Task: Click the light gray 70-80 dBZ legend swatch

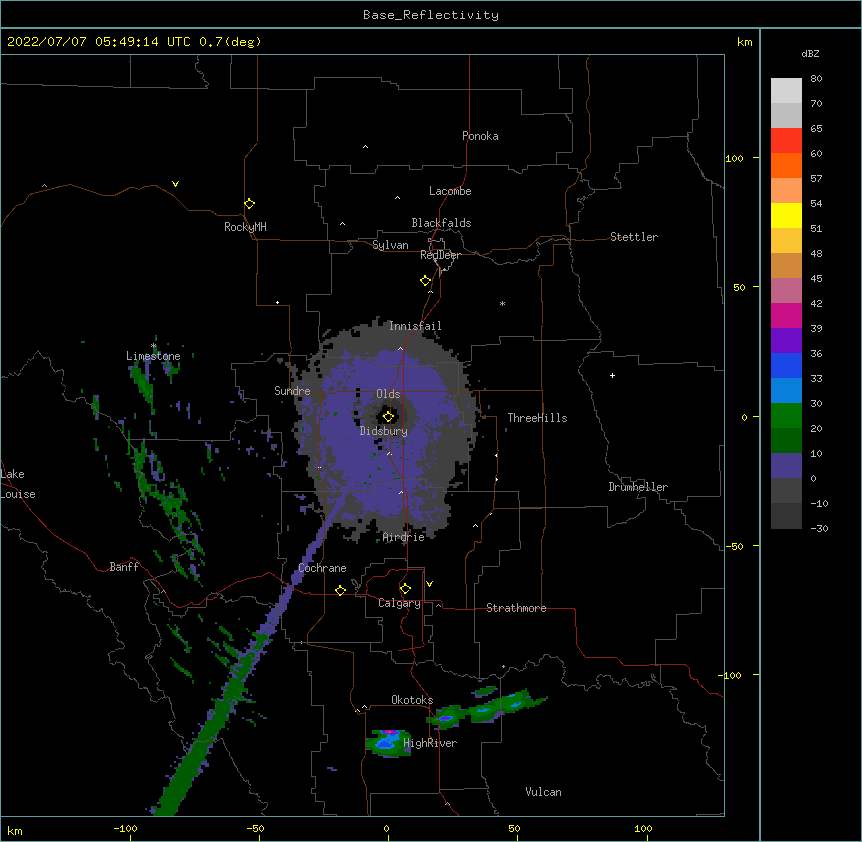Action: click(786, 91)
